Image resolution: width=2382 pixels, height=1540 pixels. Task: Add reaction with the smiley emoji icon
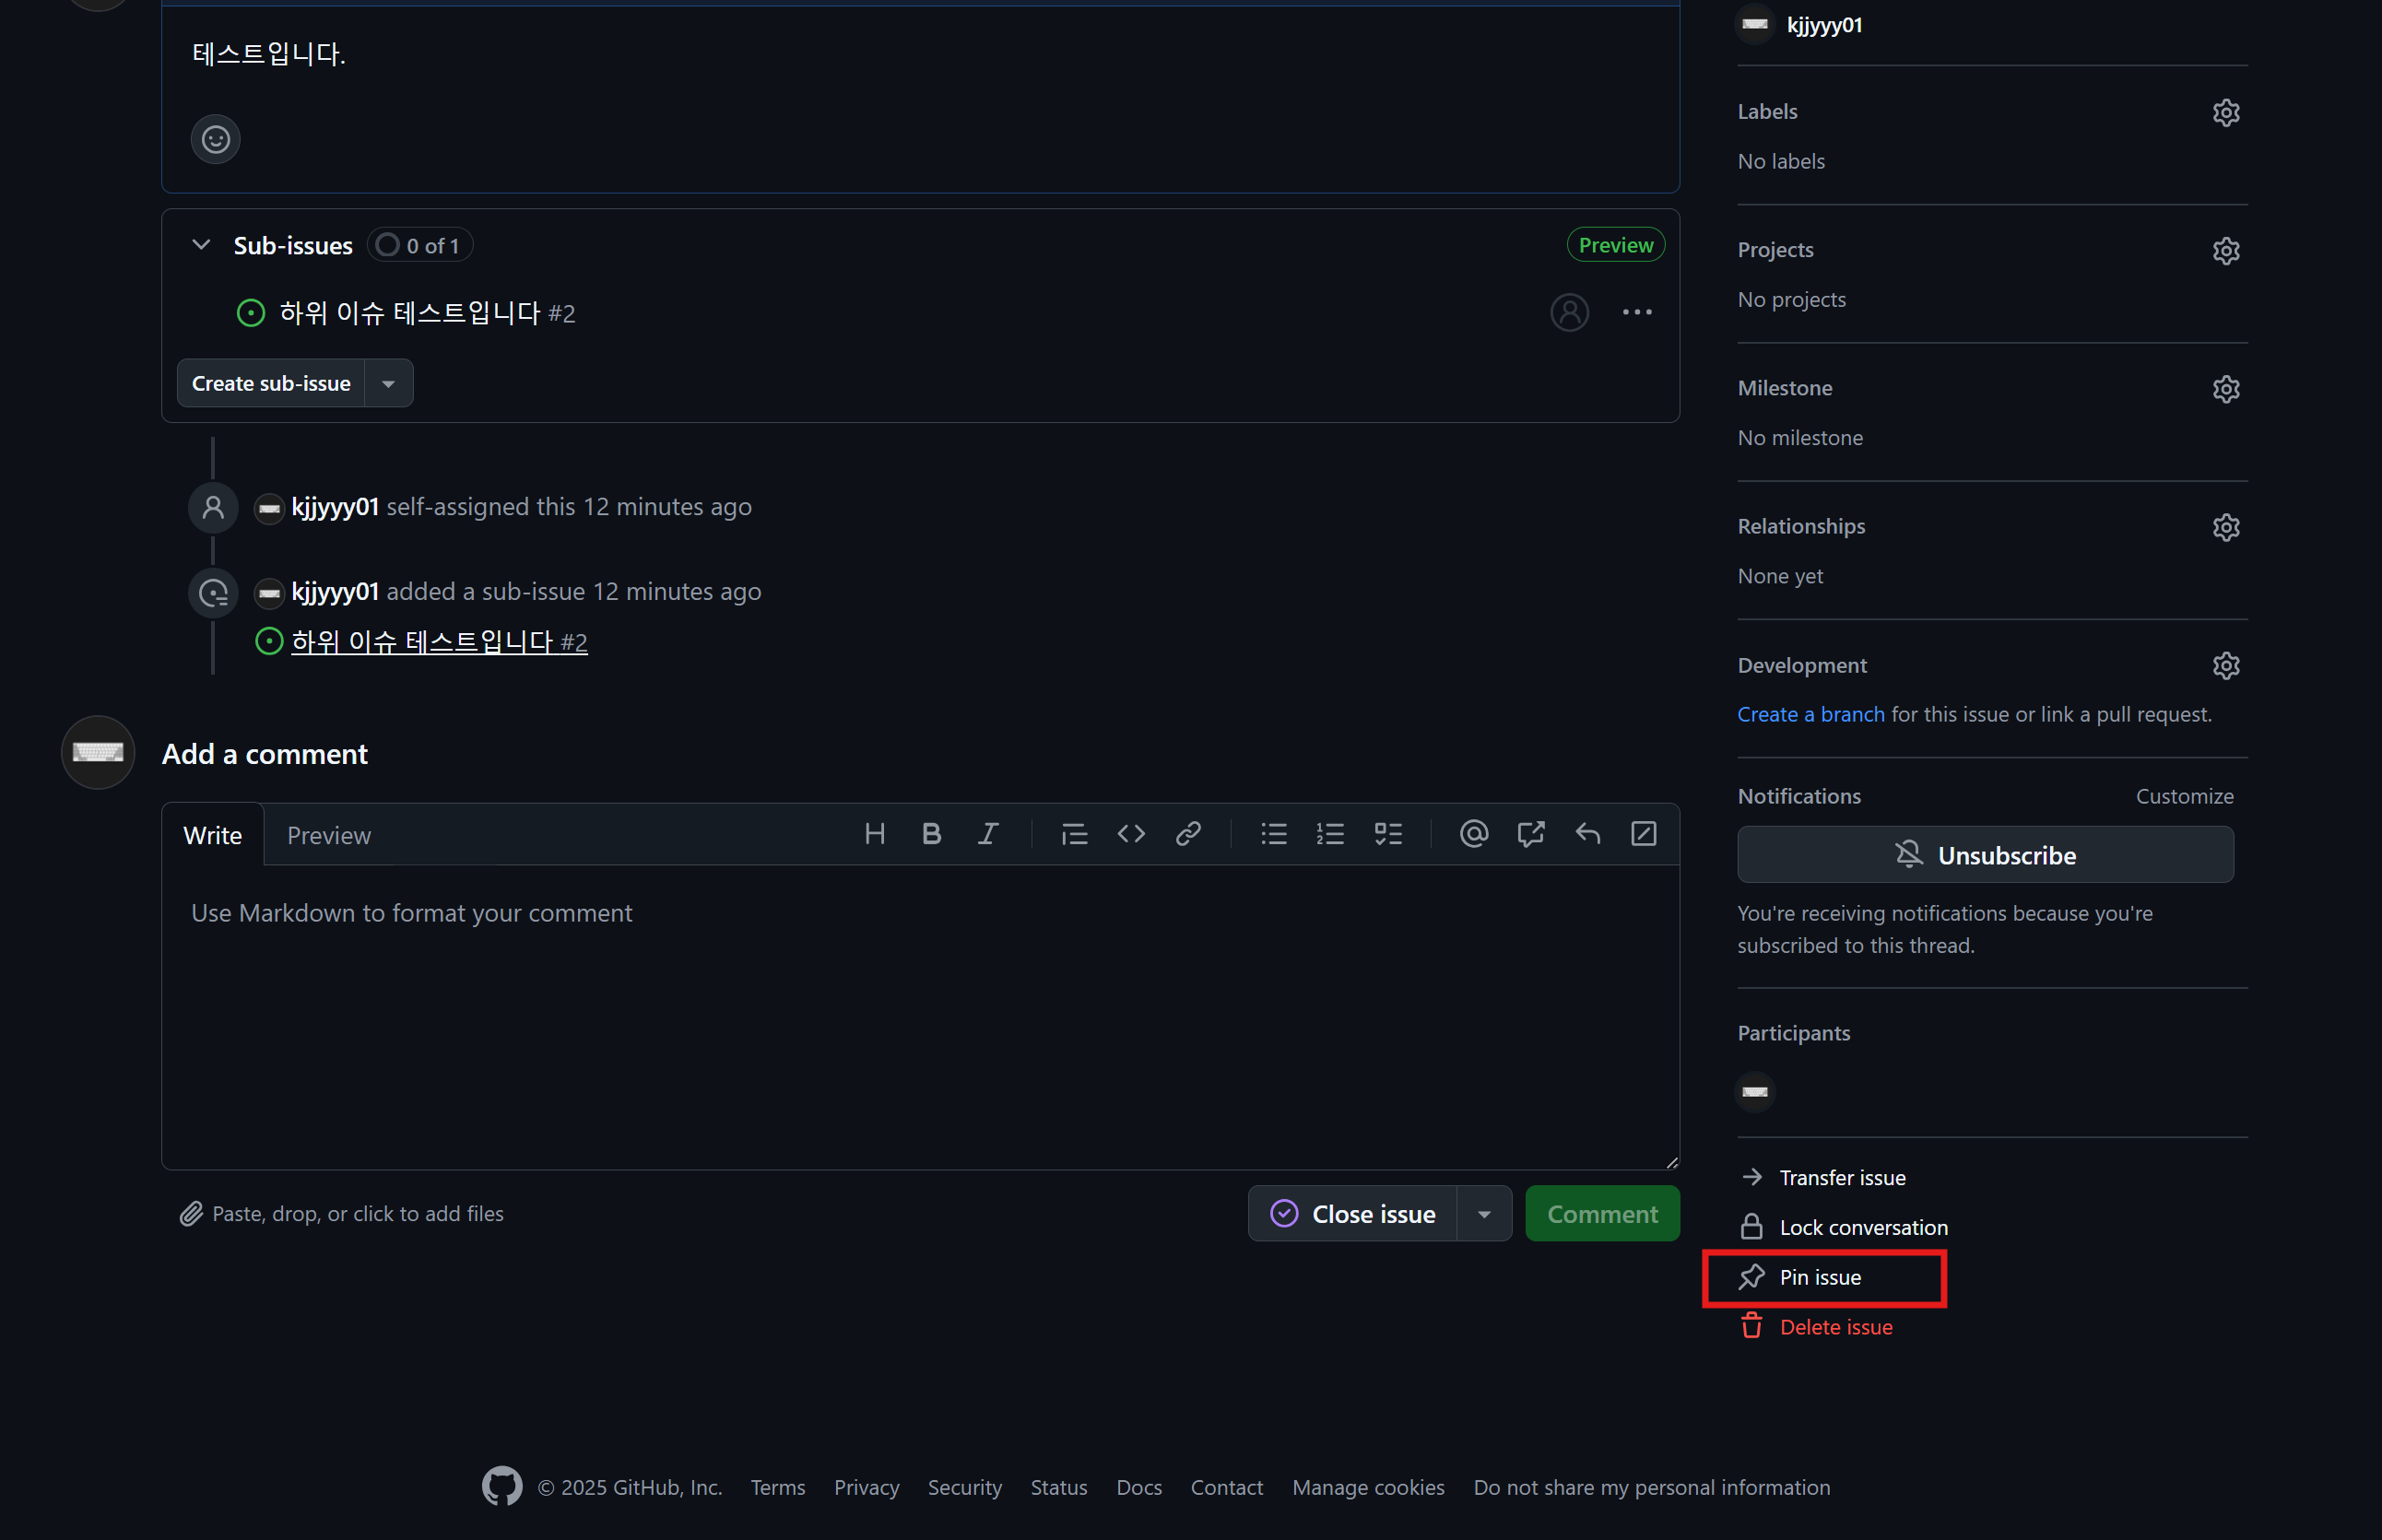216,139
